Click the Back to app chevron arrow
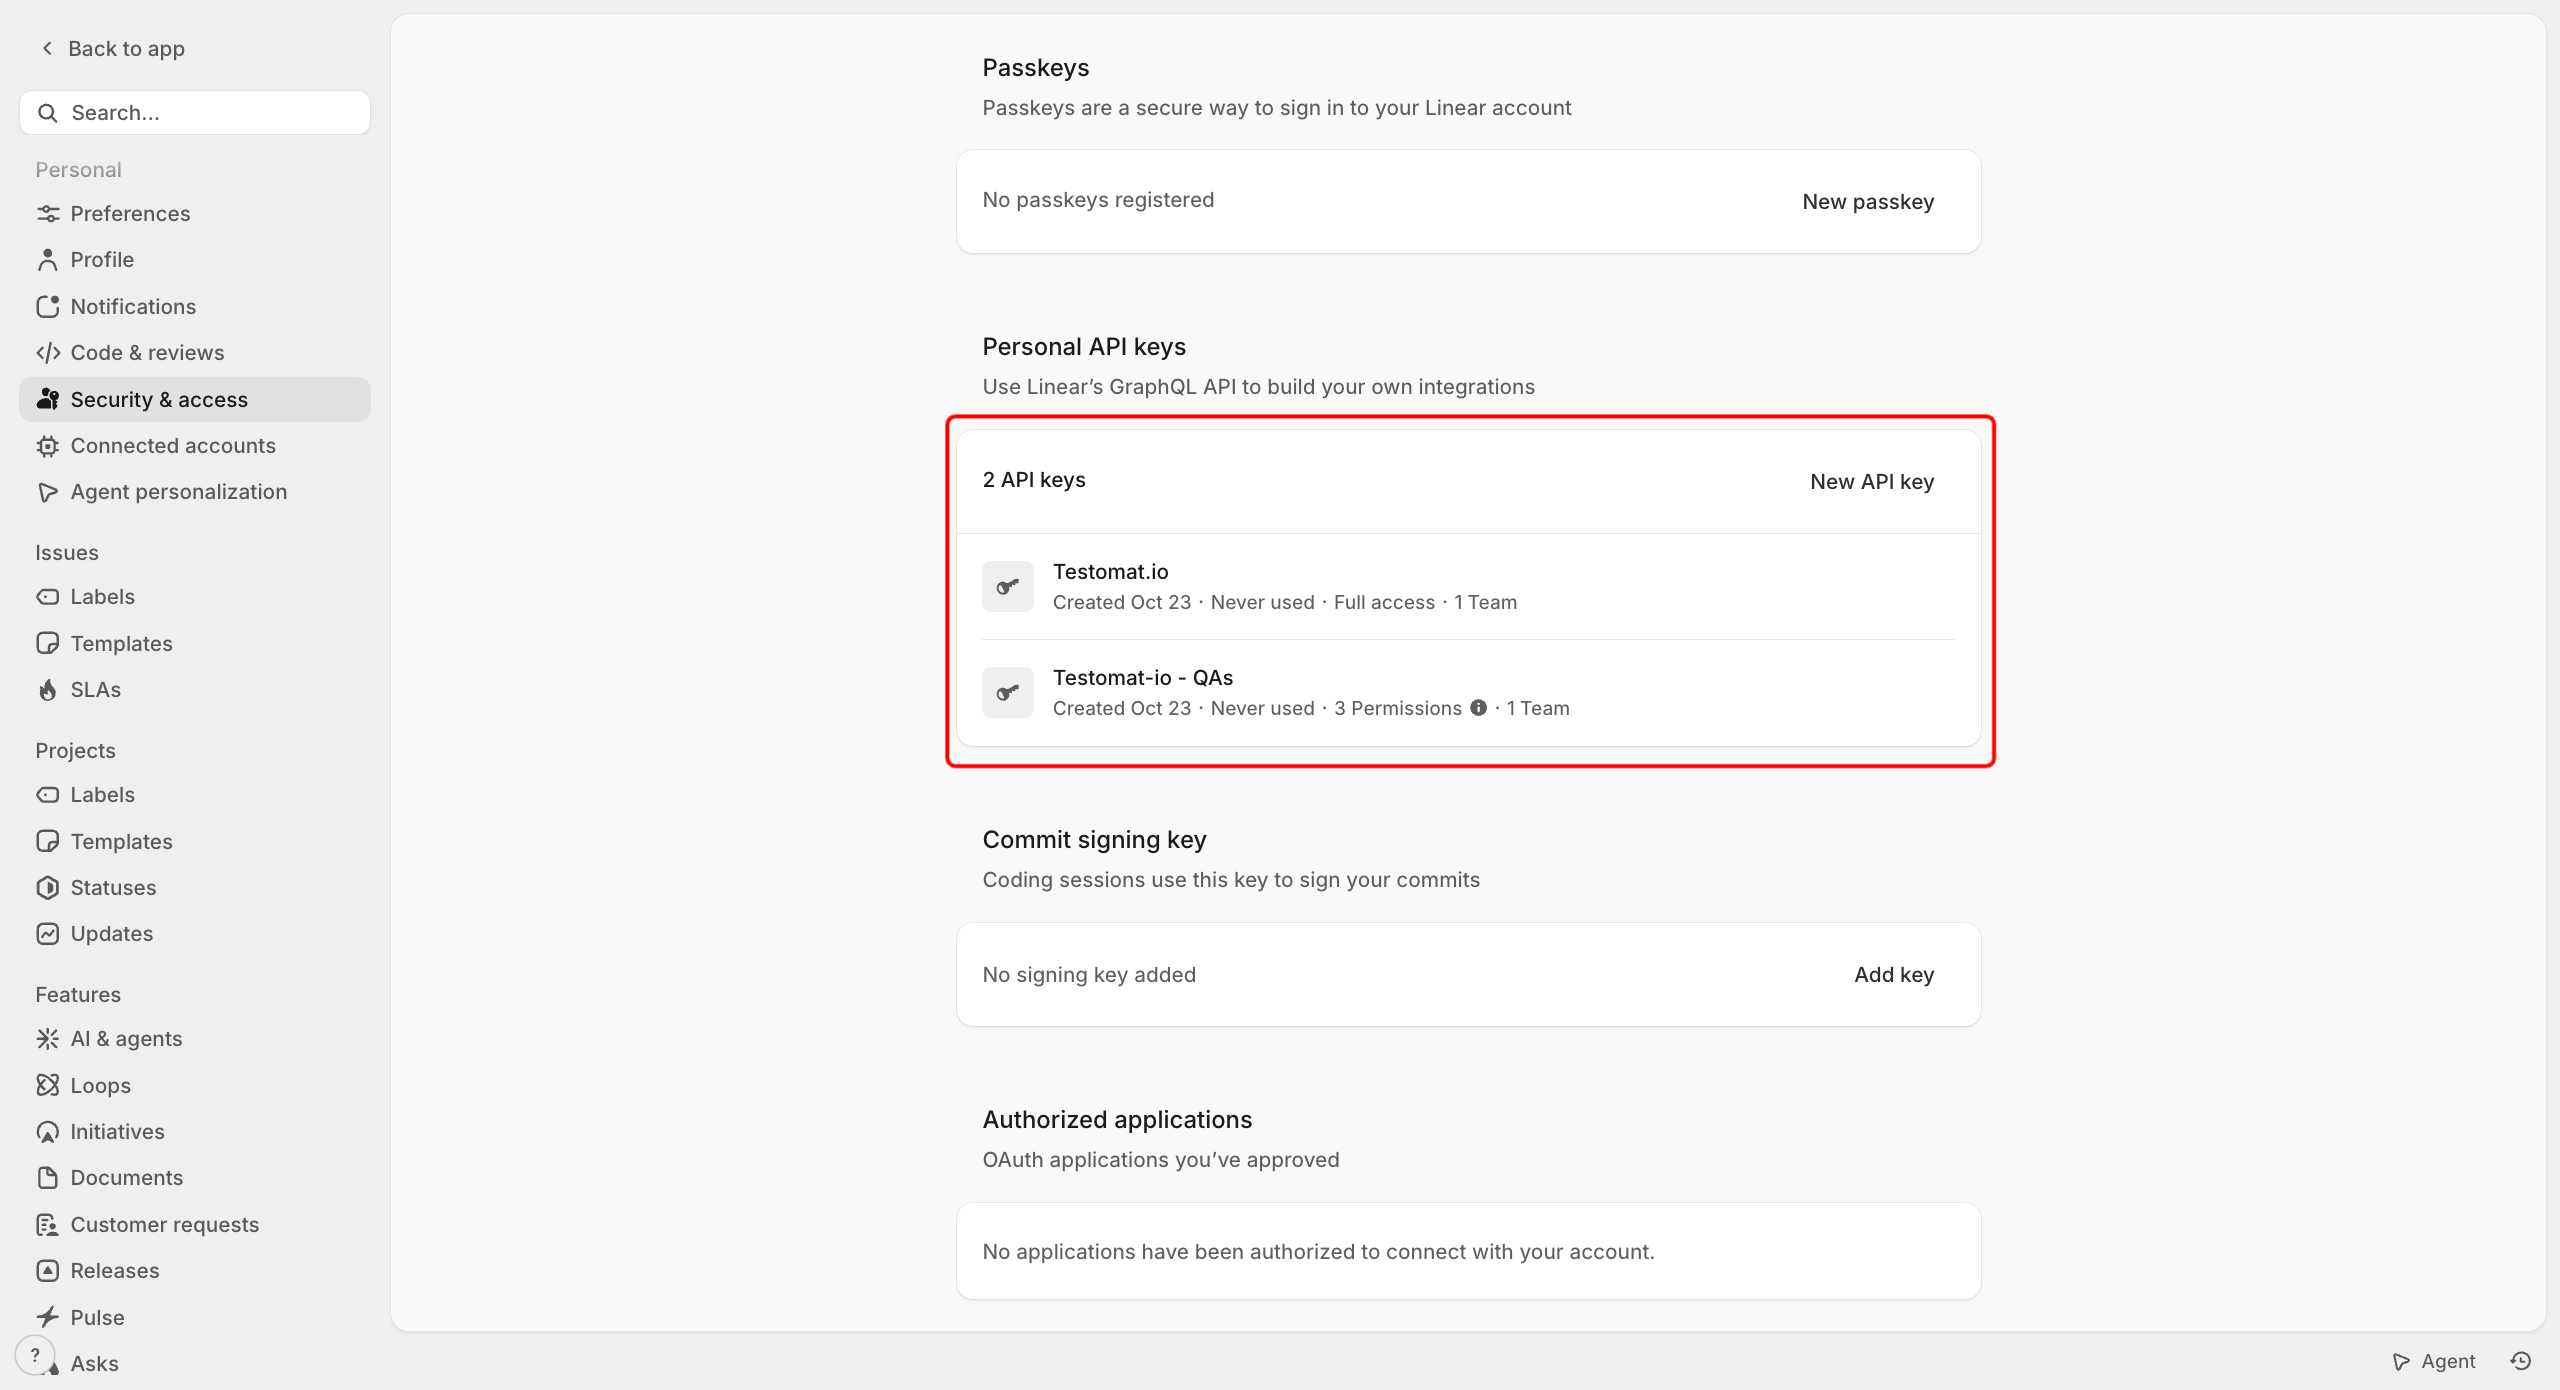 pyautogui.click(x=47, y=48)
